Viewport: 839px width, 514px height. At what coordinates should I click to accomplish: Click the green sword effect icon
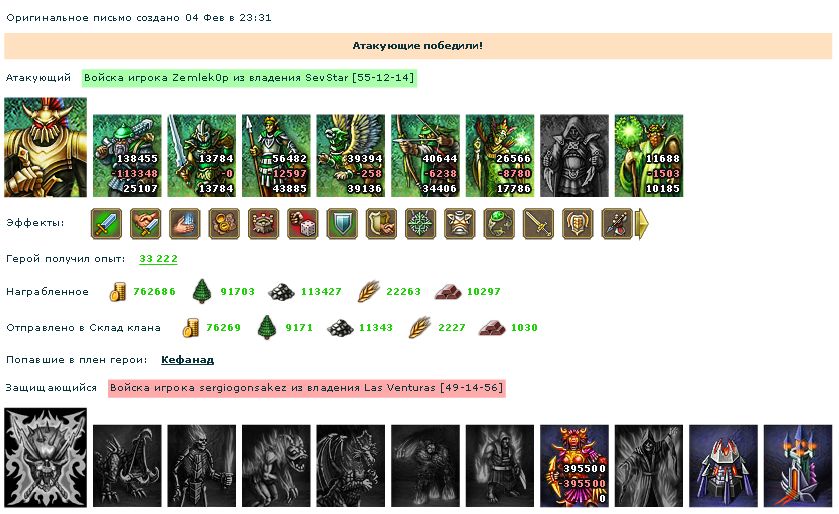click(106, 223)
